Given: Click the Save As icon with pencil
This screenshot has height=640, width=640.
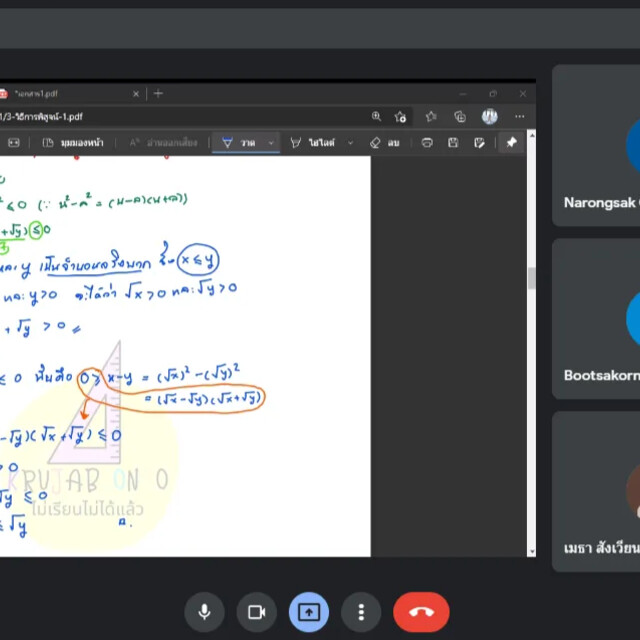Looking at the screenshot, I should 479,142.
